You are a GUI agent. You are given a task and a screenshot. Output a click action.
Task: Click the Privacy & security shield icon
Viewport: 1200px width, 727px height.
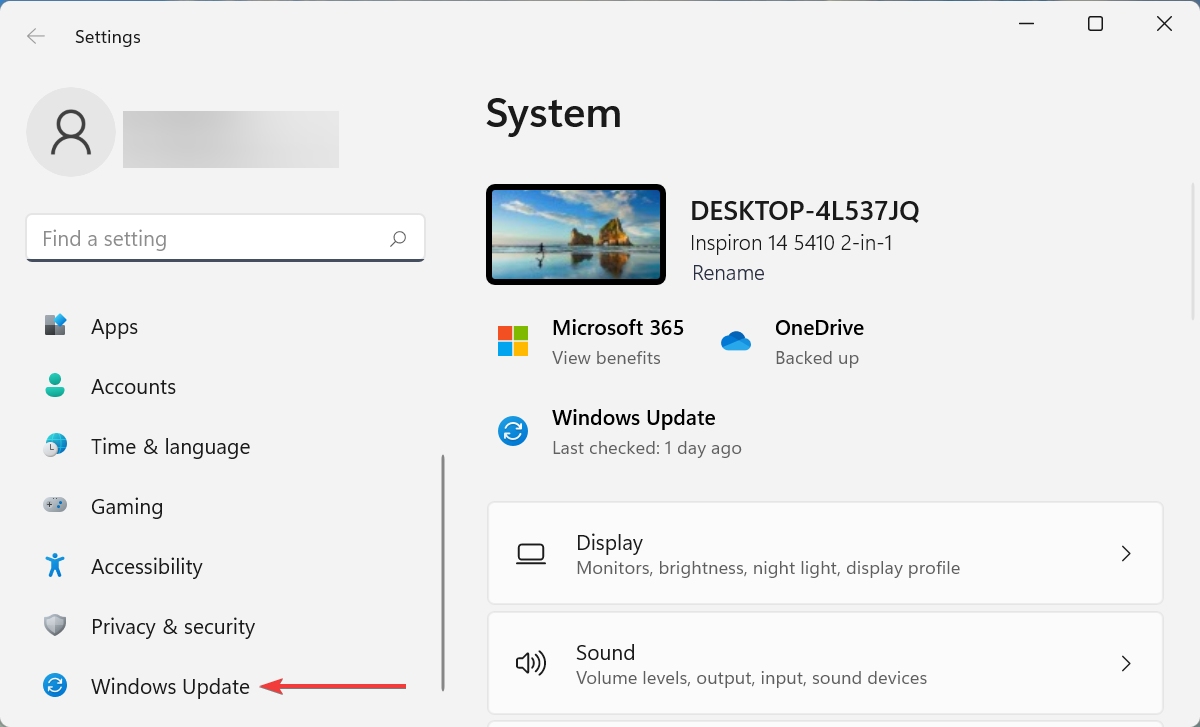55,626
